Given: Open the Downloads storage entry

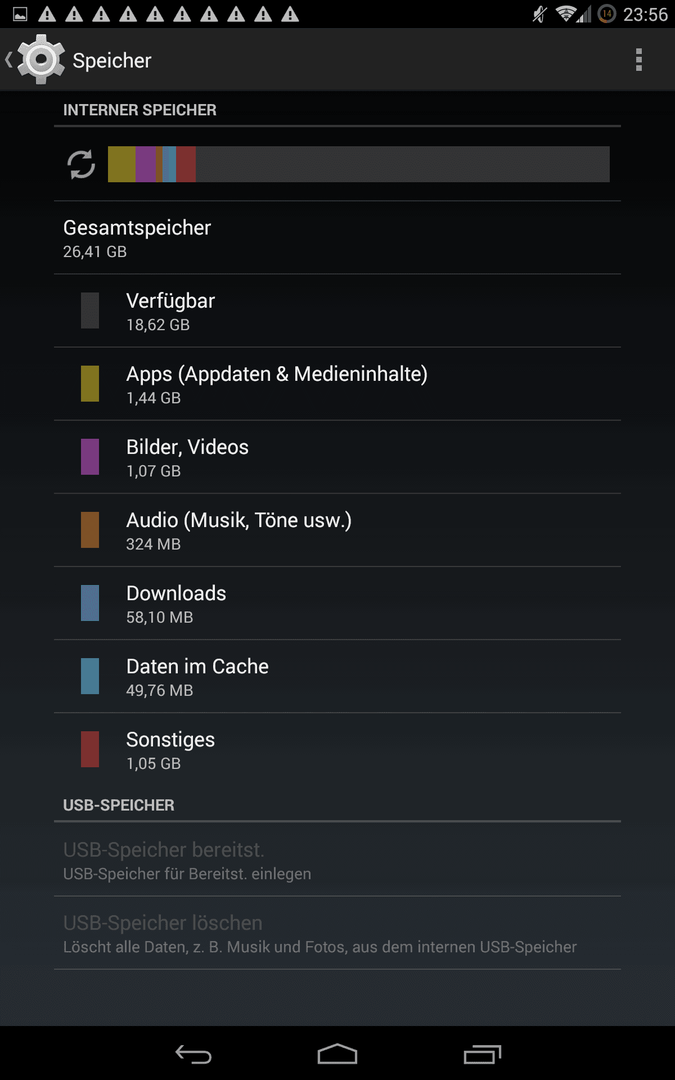Looking at the screenshot, I should click(x=338, y=603).
